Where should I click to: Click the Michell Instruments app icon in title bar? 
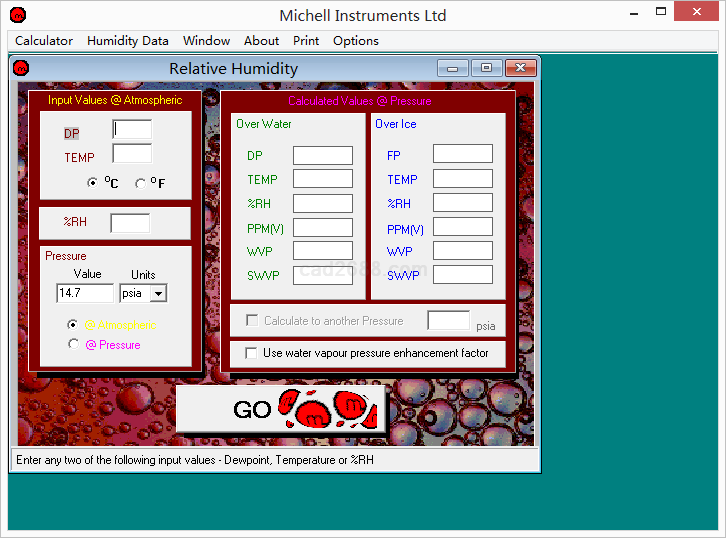coord(17,15)
